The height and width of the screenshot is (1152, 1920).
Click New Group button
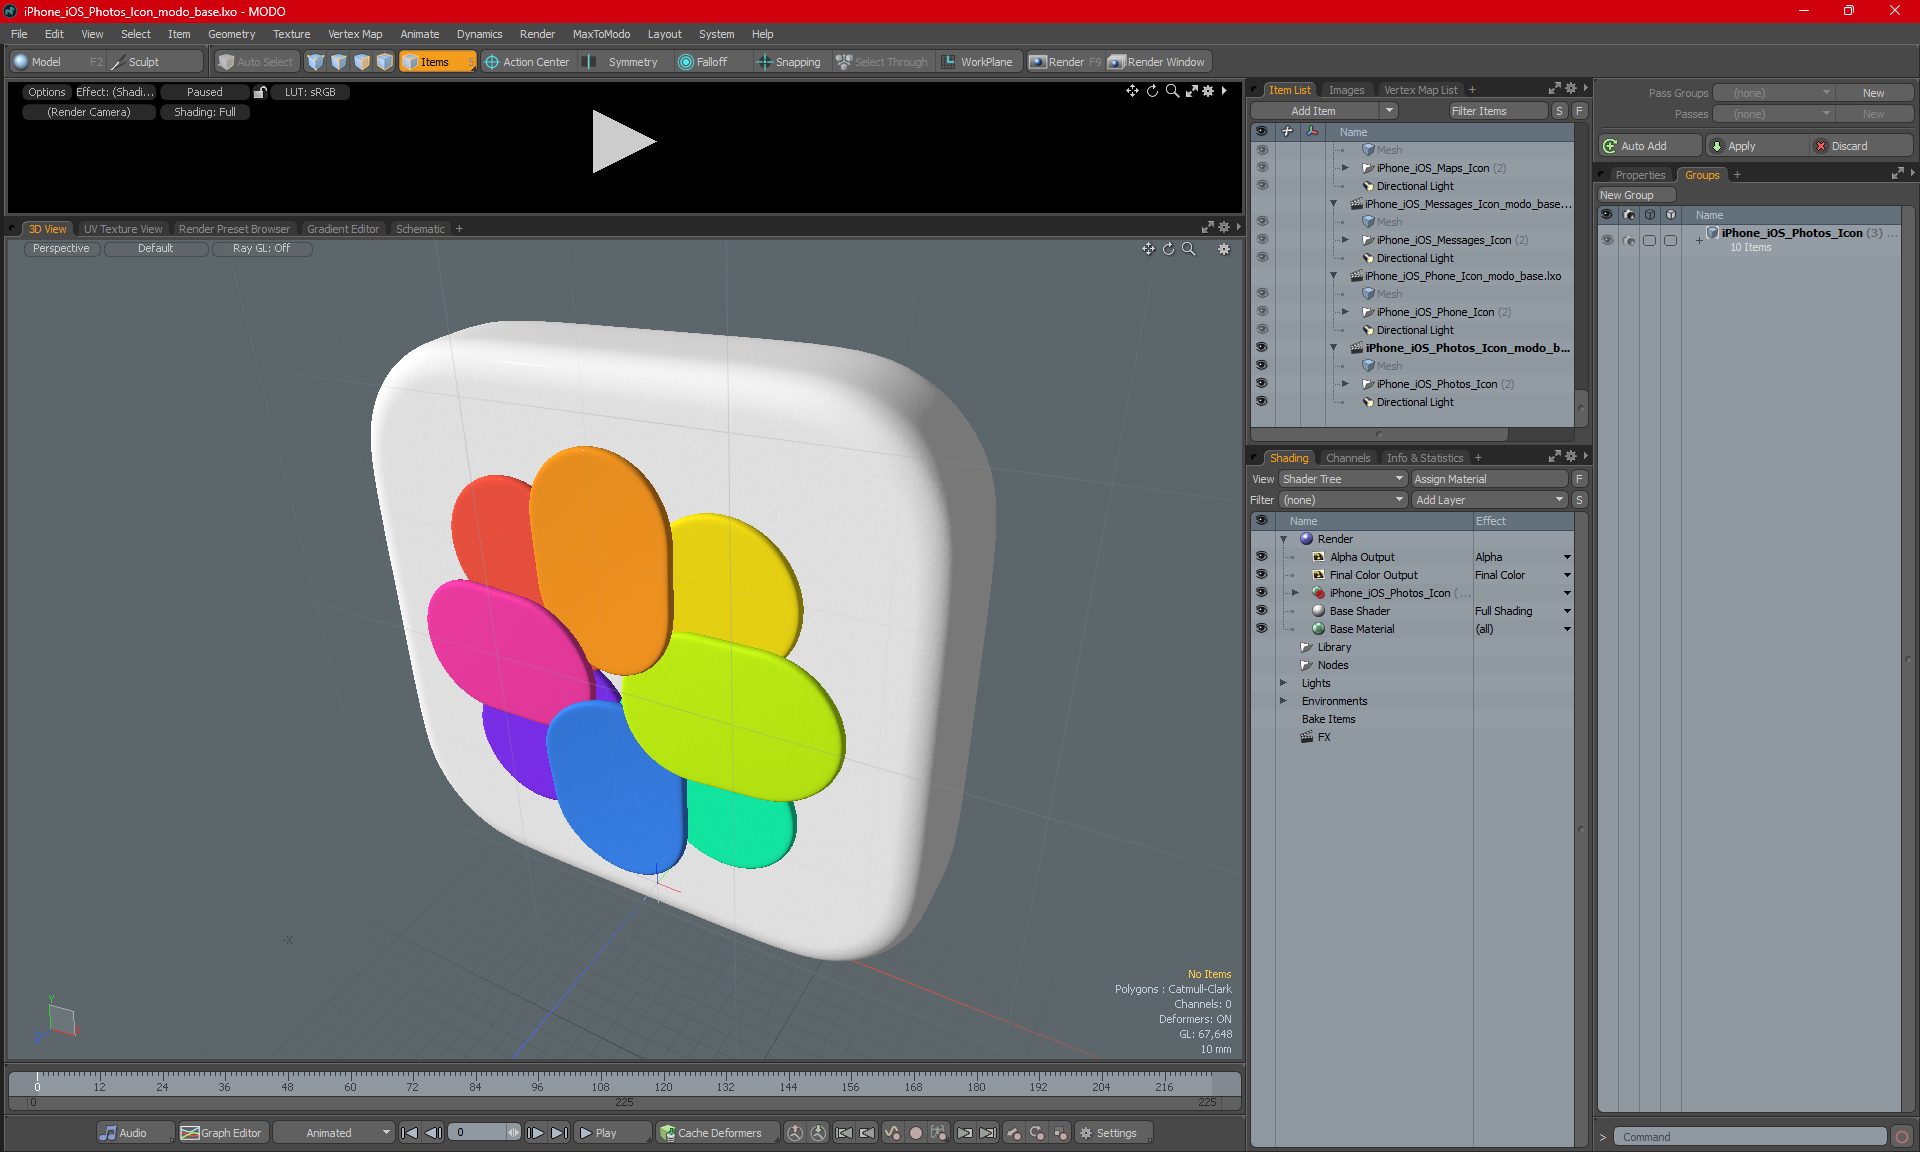click(x=1636, y=195)
